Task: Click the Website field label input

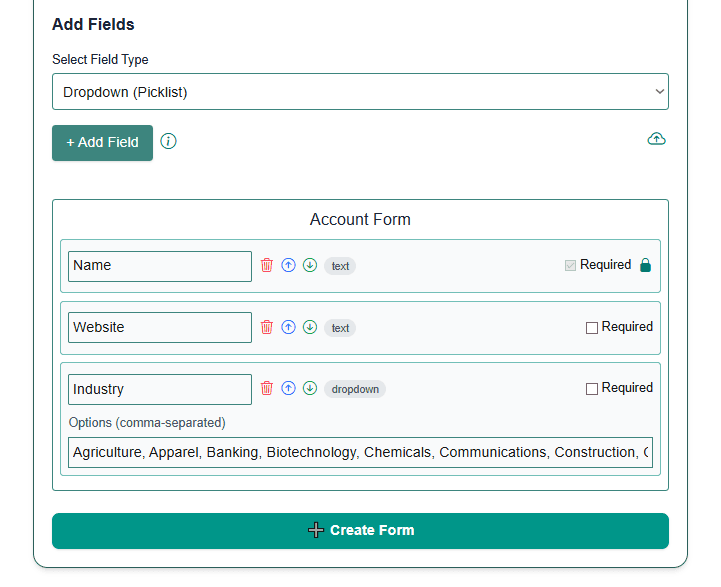Action: [160, 327]
